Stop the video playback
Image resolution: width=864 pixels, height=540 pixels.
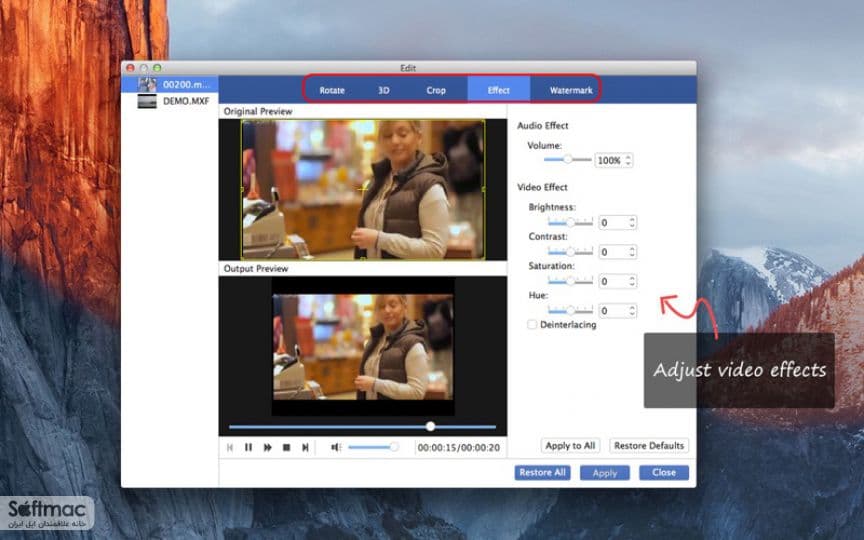click(x=287, y=447)
